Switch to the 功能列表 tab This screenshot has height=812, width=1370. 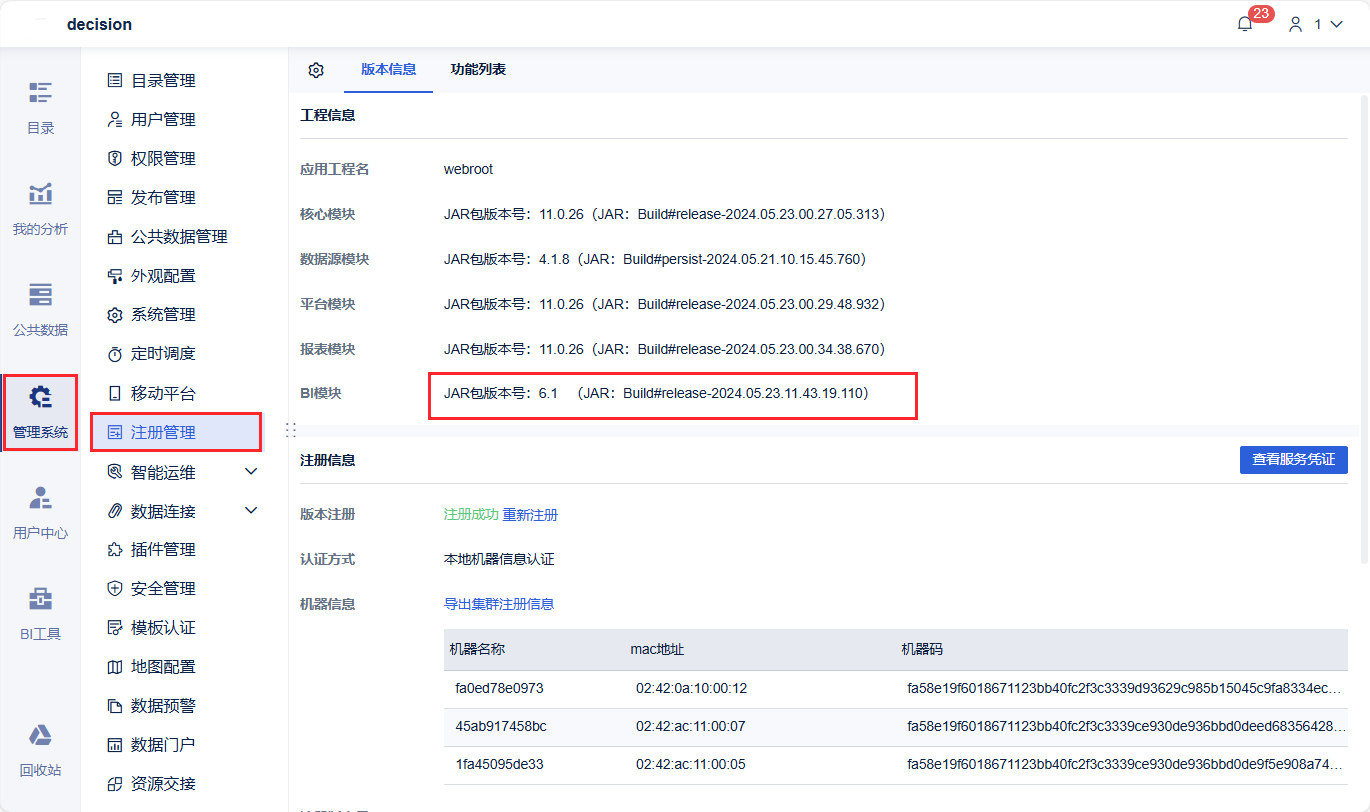coord(478,69)
